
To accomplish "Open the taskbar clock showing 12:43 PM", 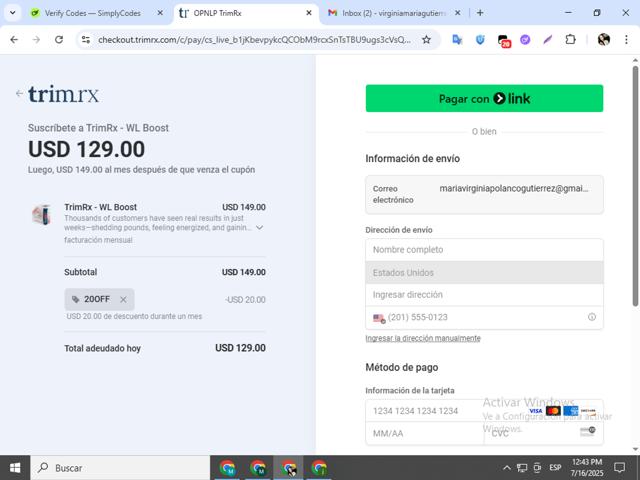I will (587, 468).
